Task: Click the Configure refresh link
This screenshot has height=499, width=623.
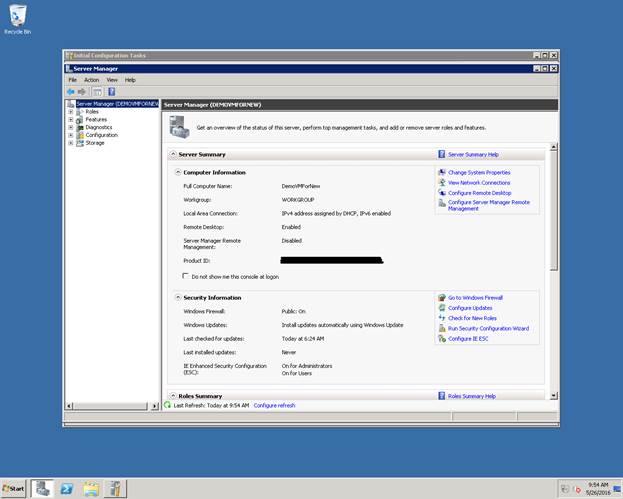Action: (x=275, y=405)
